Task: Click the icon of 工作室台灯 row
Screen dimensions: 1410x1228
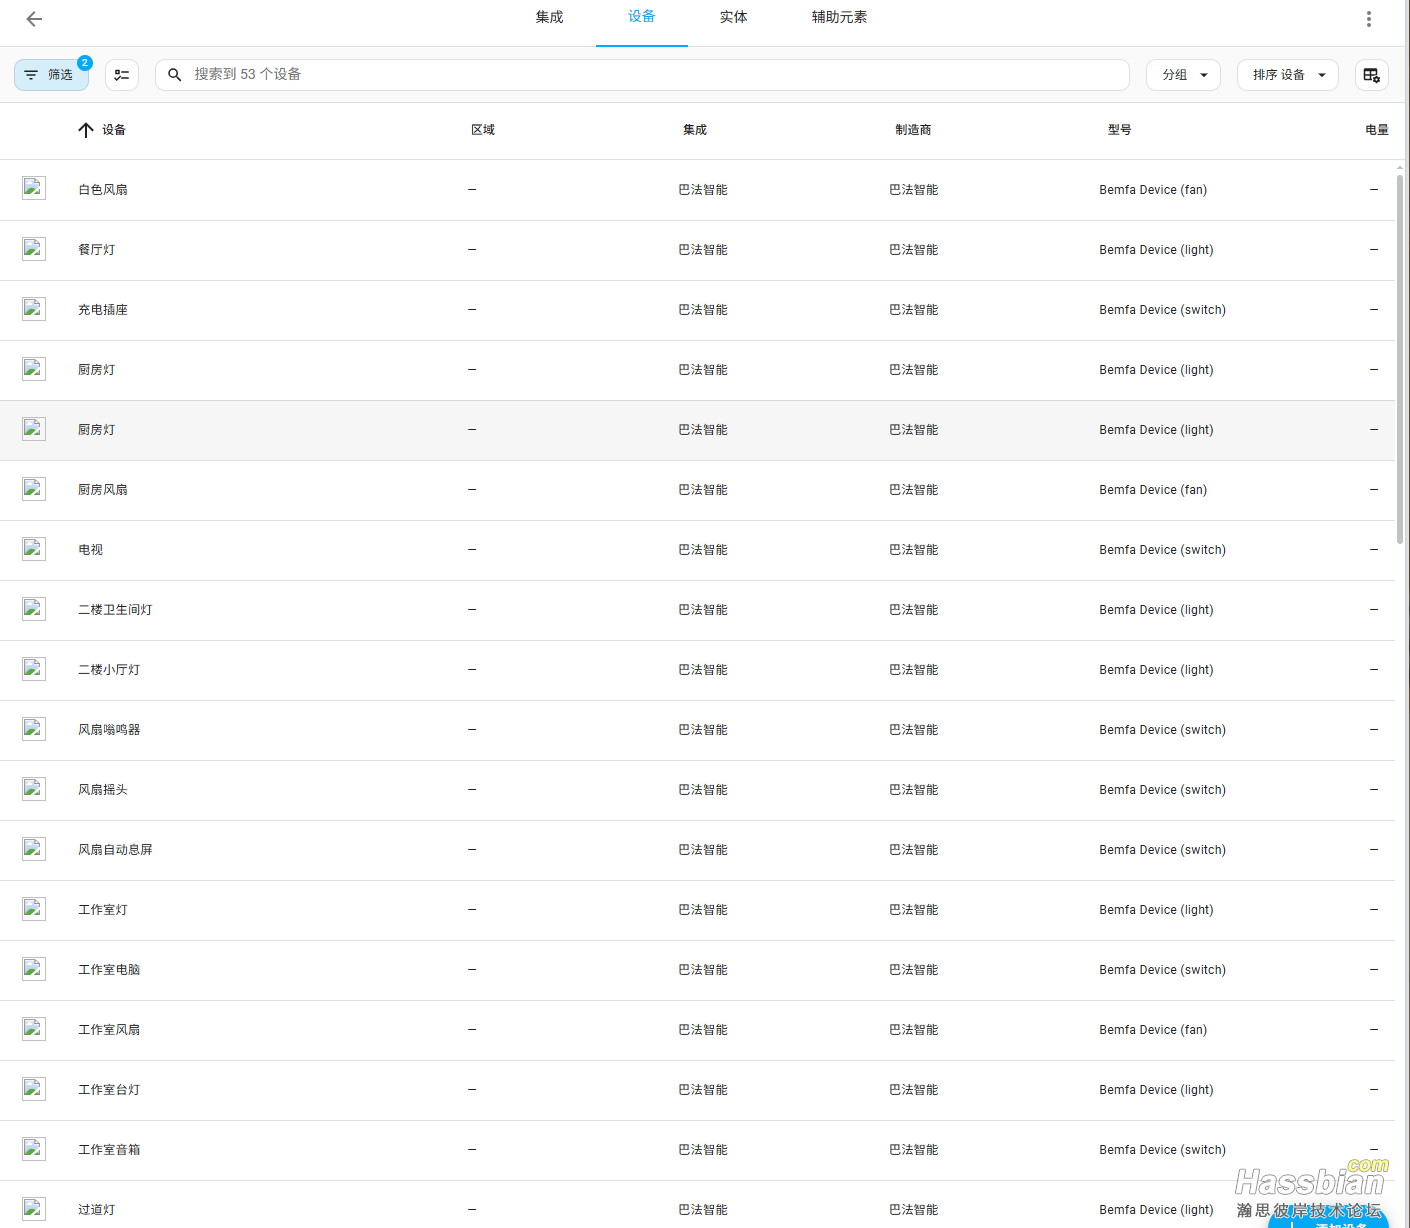Action: point(34,1089)
